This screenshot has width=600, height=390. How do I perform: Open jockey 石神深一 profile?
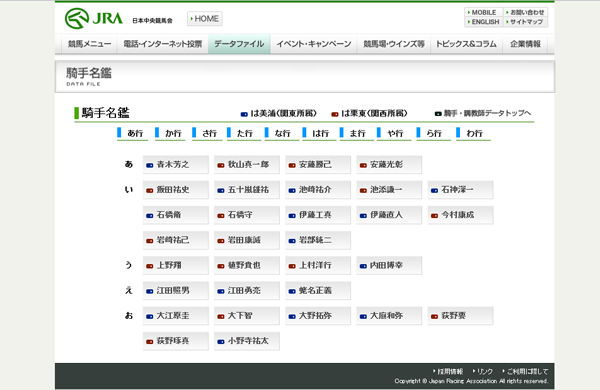(460, 190)
